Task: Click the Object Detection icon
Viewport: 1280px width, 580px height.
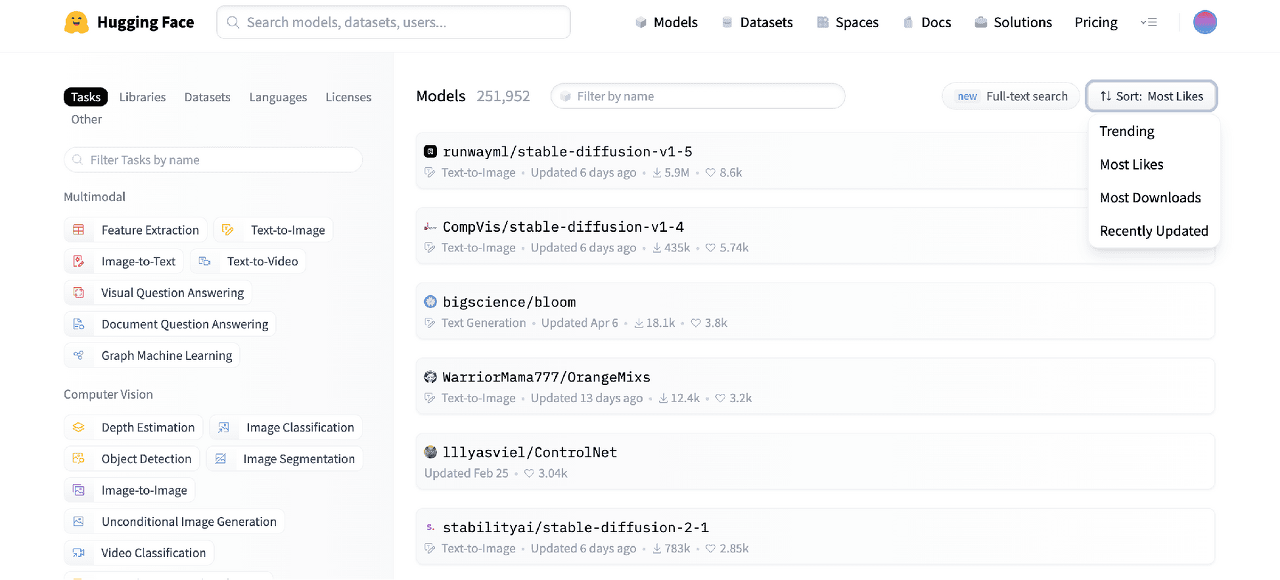Action: (78, 459)
